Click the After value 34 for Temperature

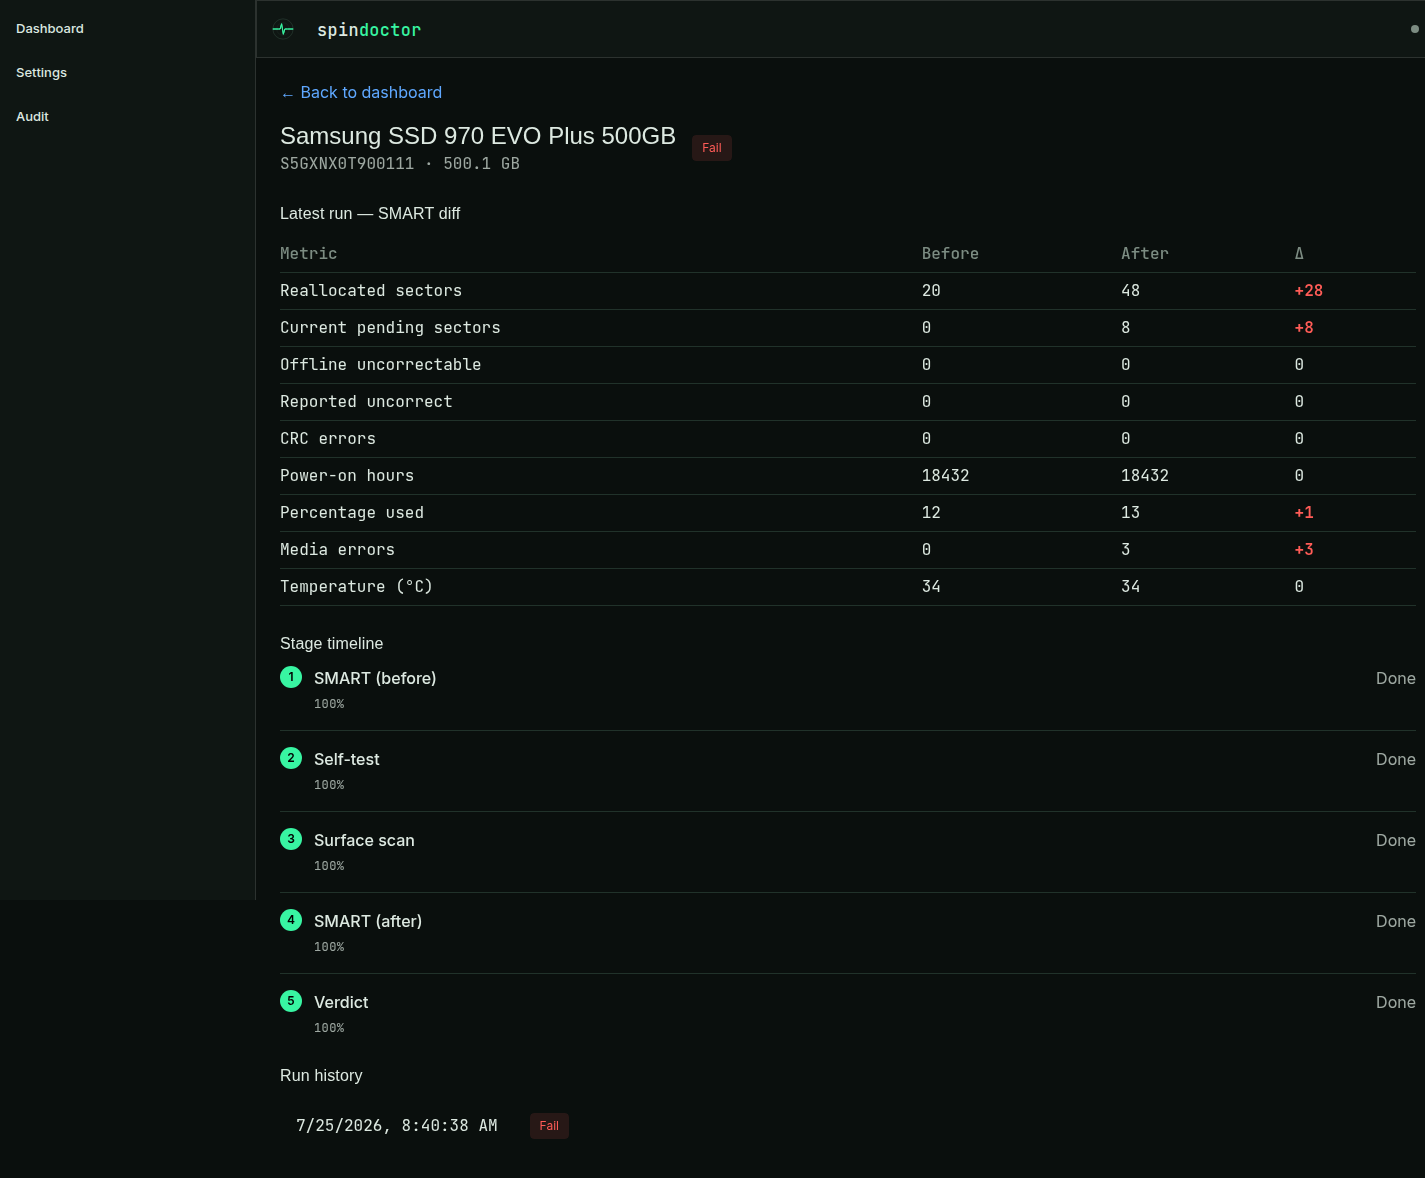click(x=1131, y=587)
